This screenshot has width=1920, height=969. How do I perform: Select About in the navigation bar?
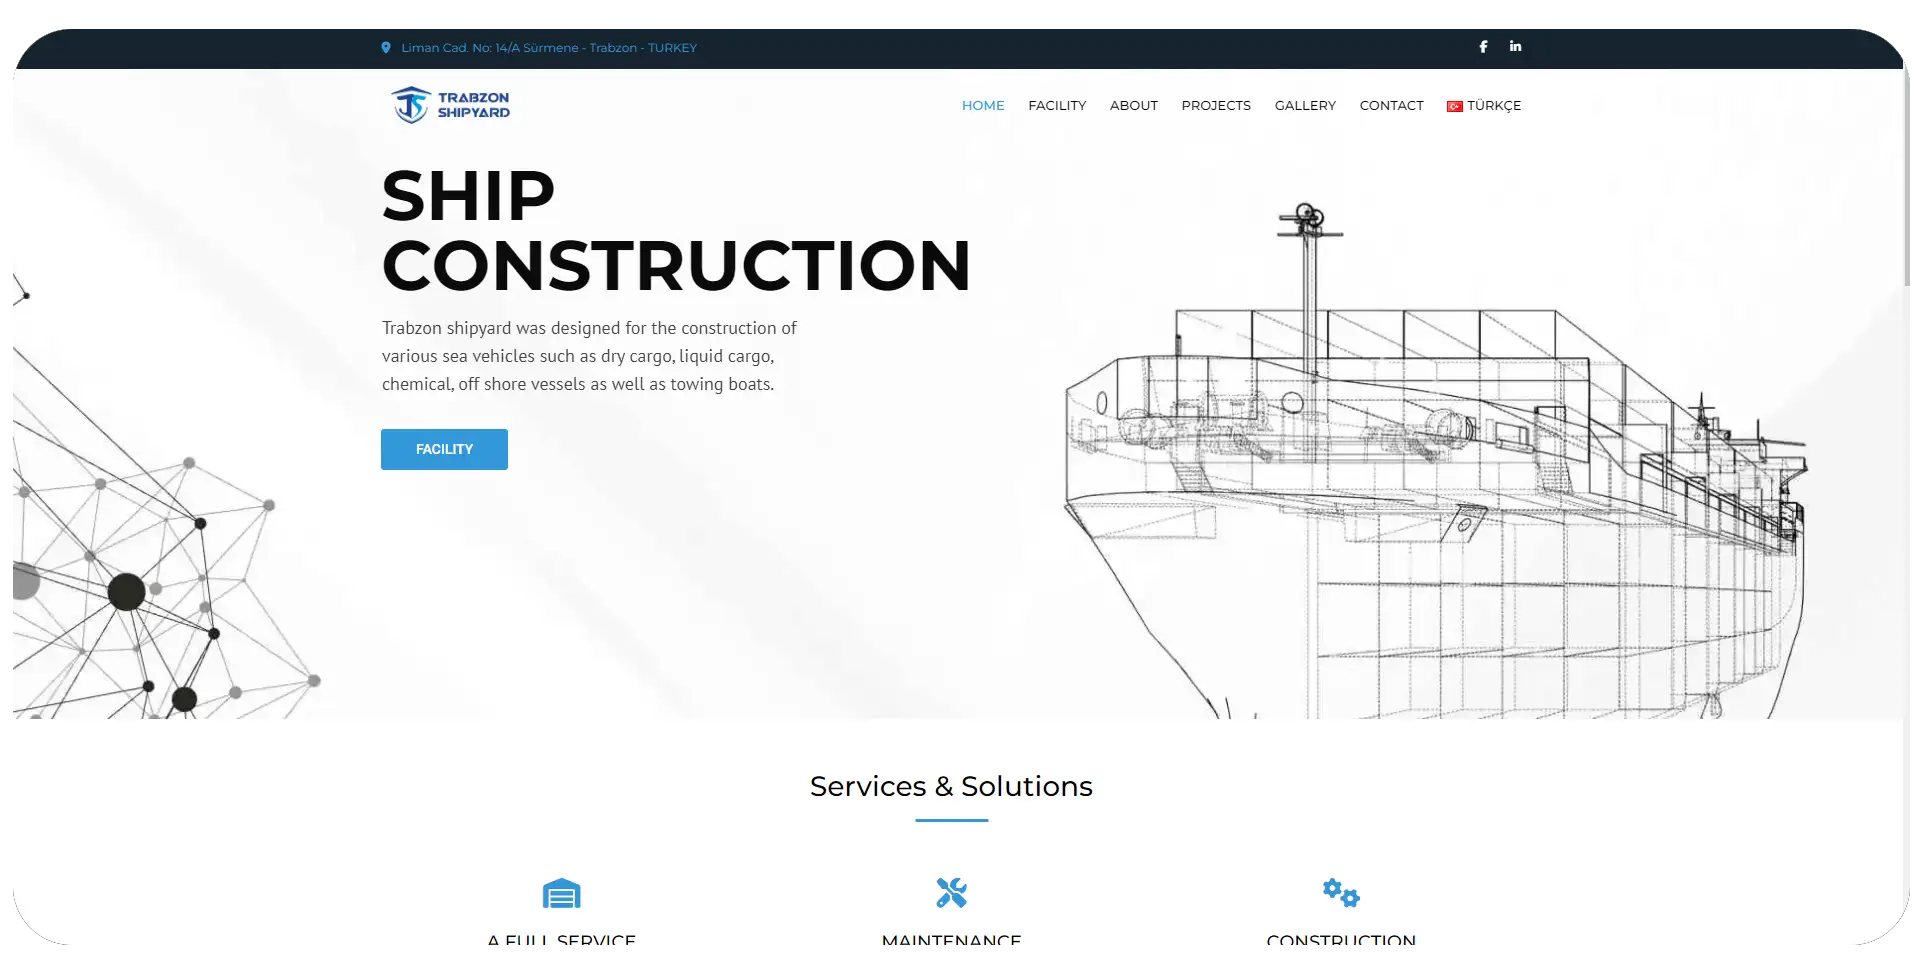(1133, 106)
